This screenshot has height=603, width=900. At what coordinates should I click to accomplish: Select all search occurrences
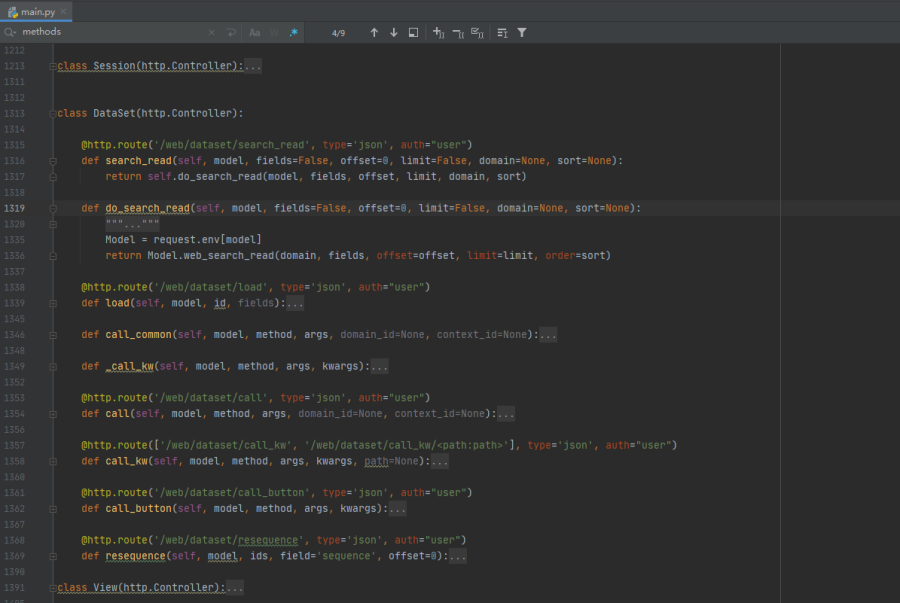point(477,32)
